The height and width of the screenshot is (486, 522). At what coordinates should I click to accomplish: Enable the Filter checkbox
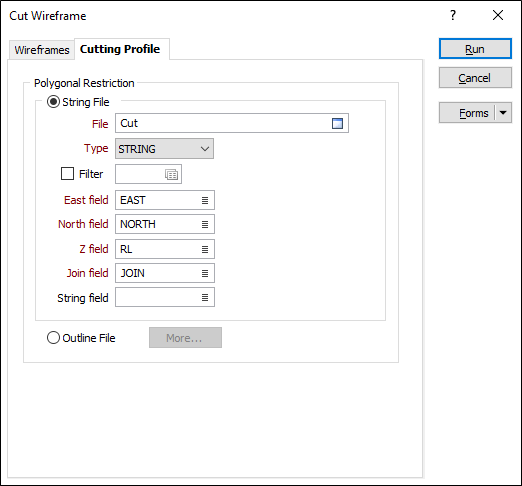[x=67, y=174]
